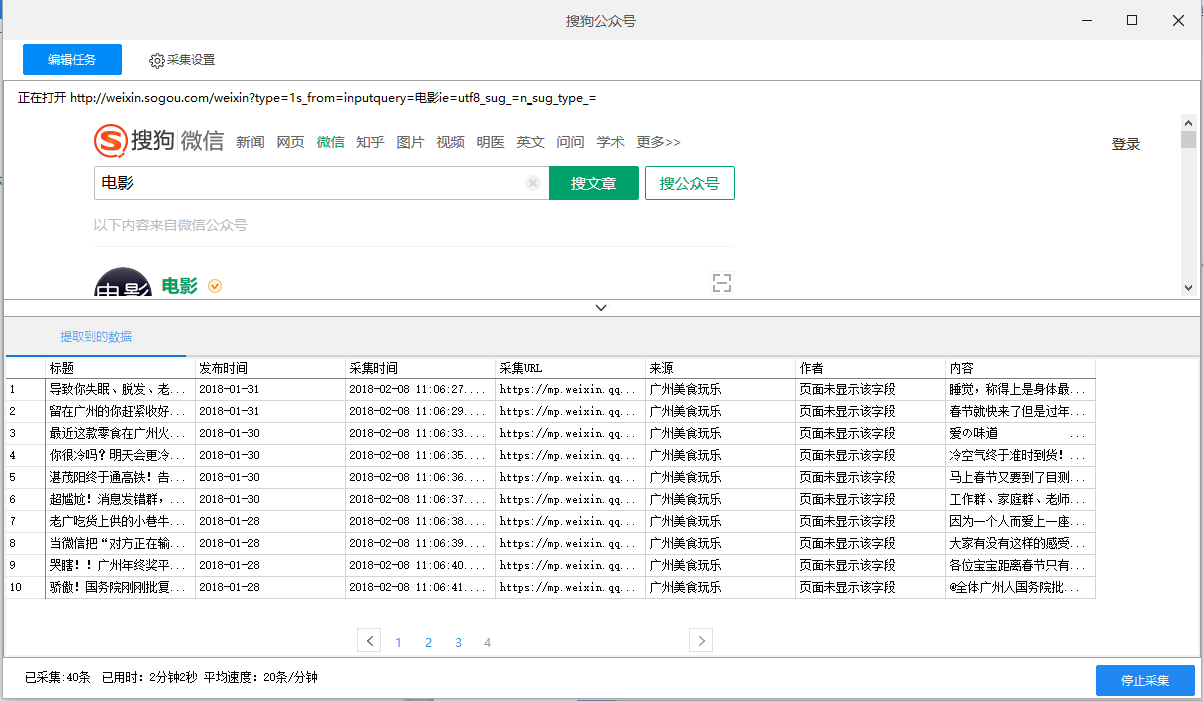Click the 搜公众号 button

point(690,183)
